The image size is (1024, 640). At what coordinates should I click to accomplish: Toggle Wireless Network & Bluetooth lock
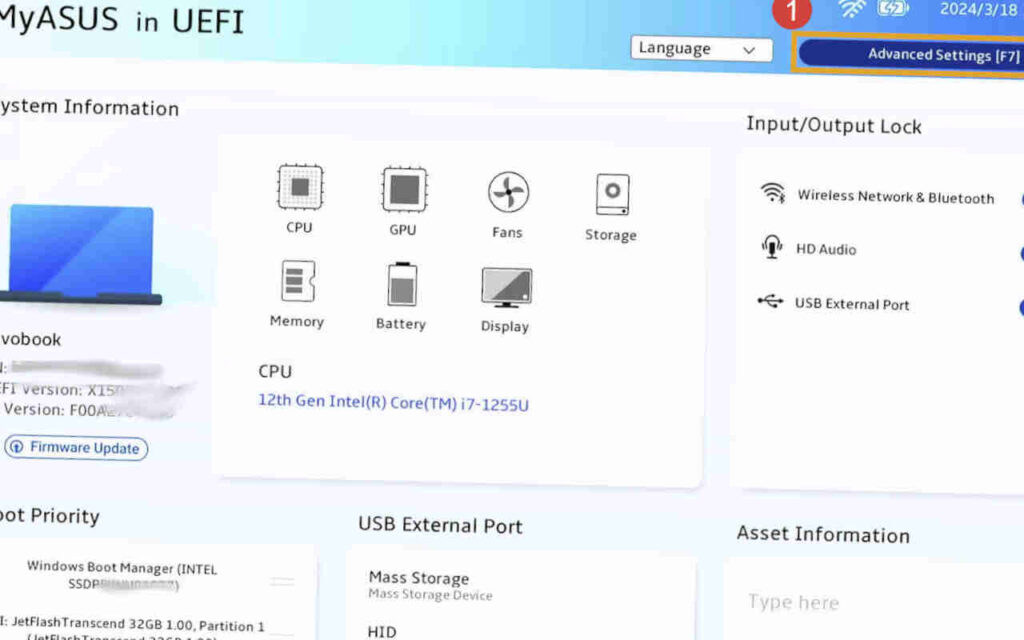(1021, 199)
